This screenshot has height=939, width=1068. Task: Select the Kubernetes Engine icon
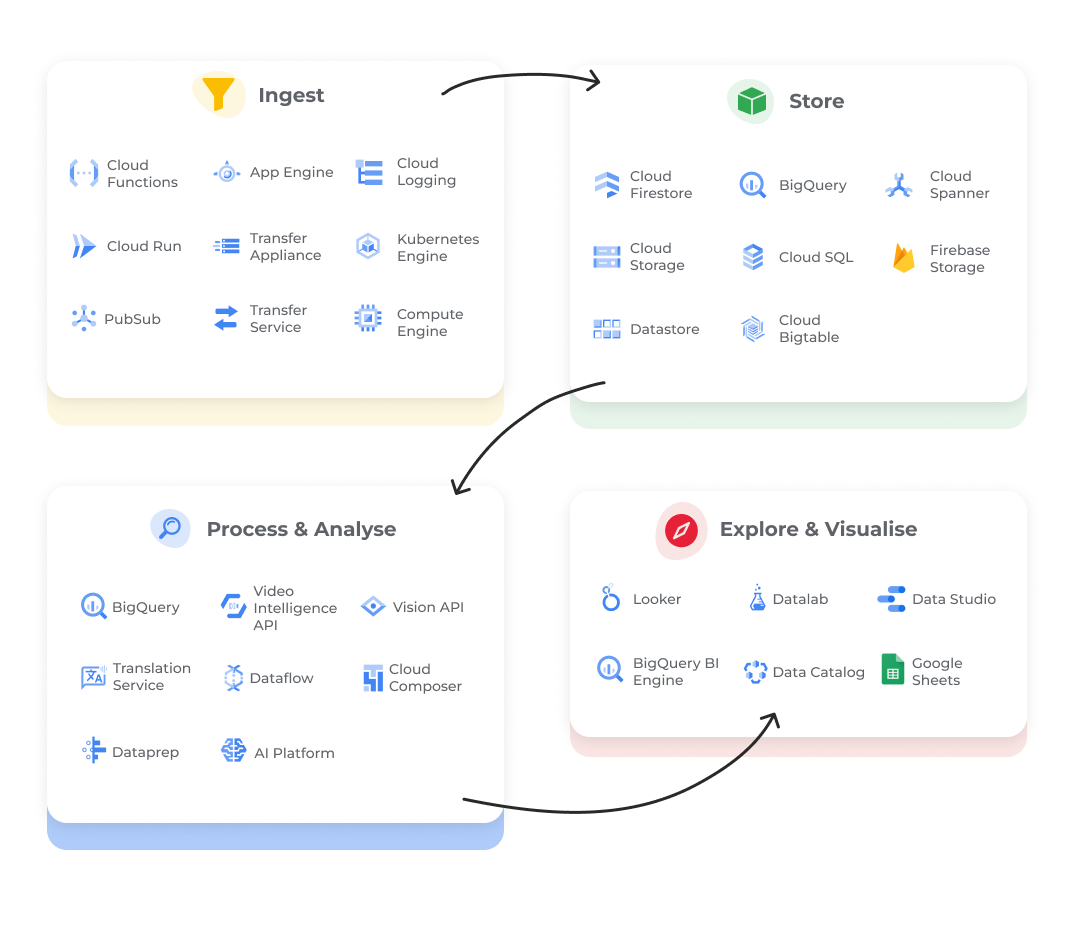tap(368, 246)
